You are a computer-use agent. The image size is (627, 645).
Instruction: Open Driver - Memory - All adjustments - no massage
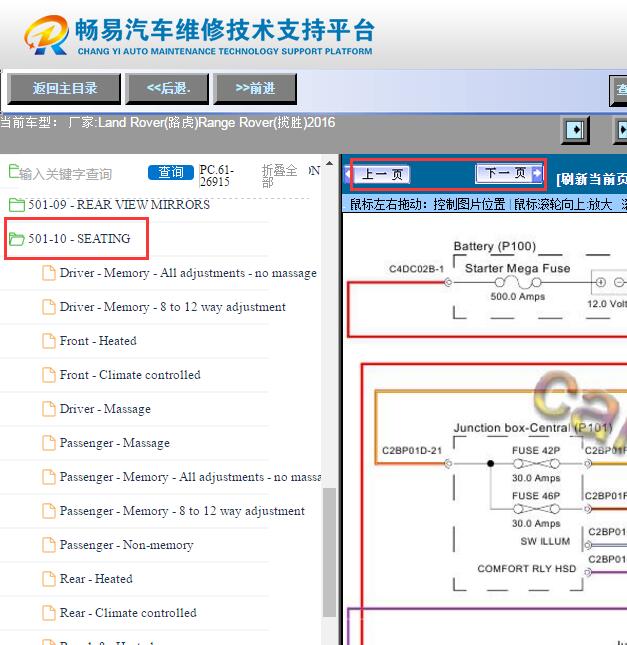[x=188, y=273]
